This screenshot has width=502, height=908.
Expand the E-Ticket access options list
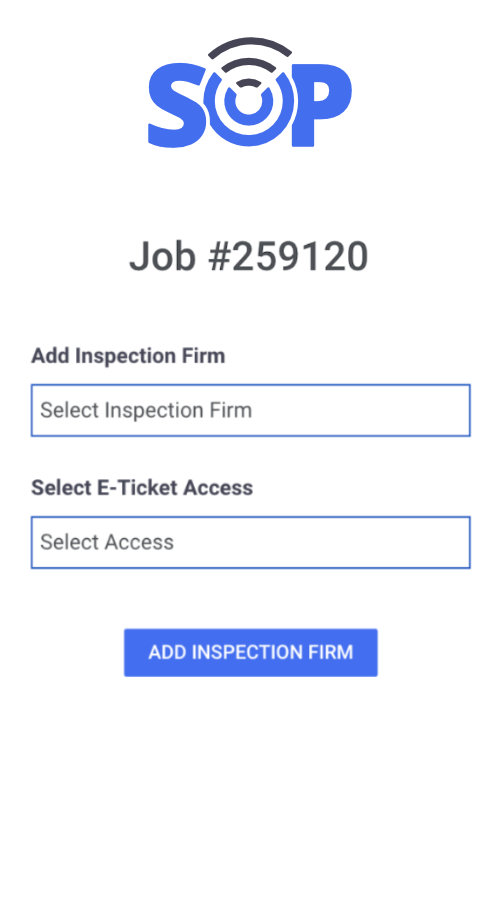(251, 542)
